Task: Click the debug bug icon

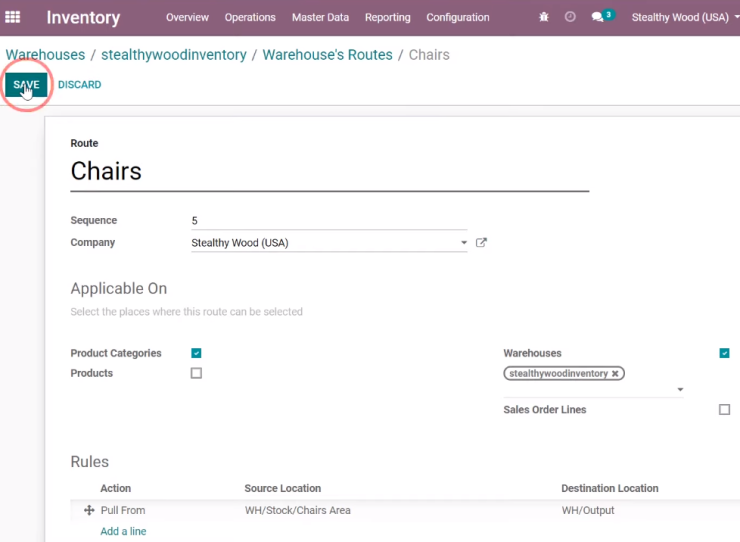Action: (x=544, y=17)
